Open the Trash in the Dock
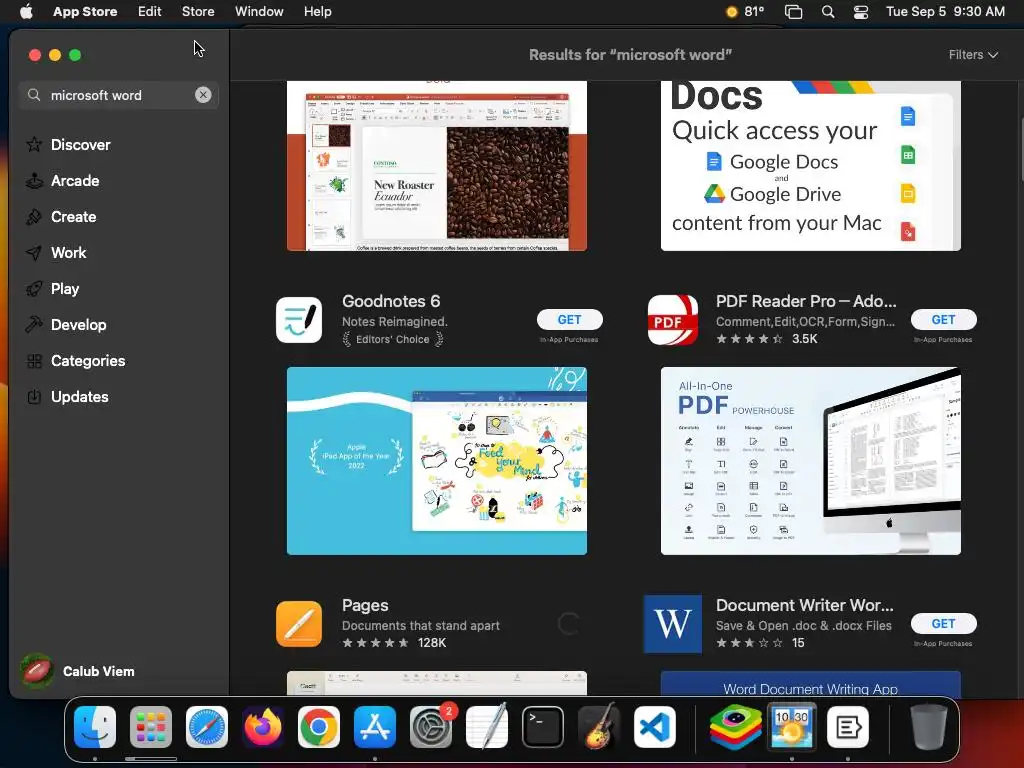The width and height of the screenshot is (1024, 768). 929,727
